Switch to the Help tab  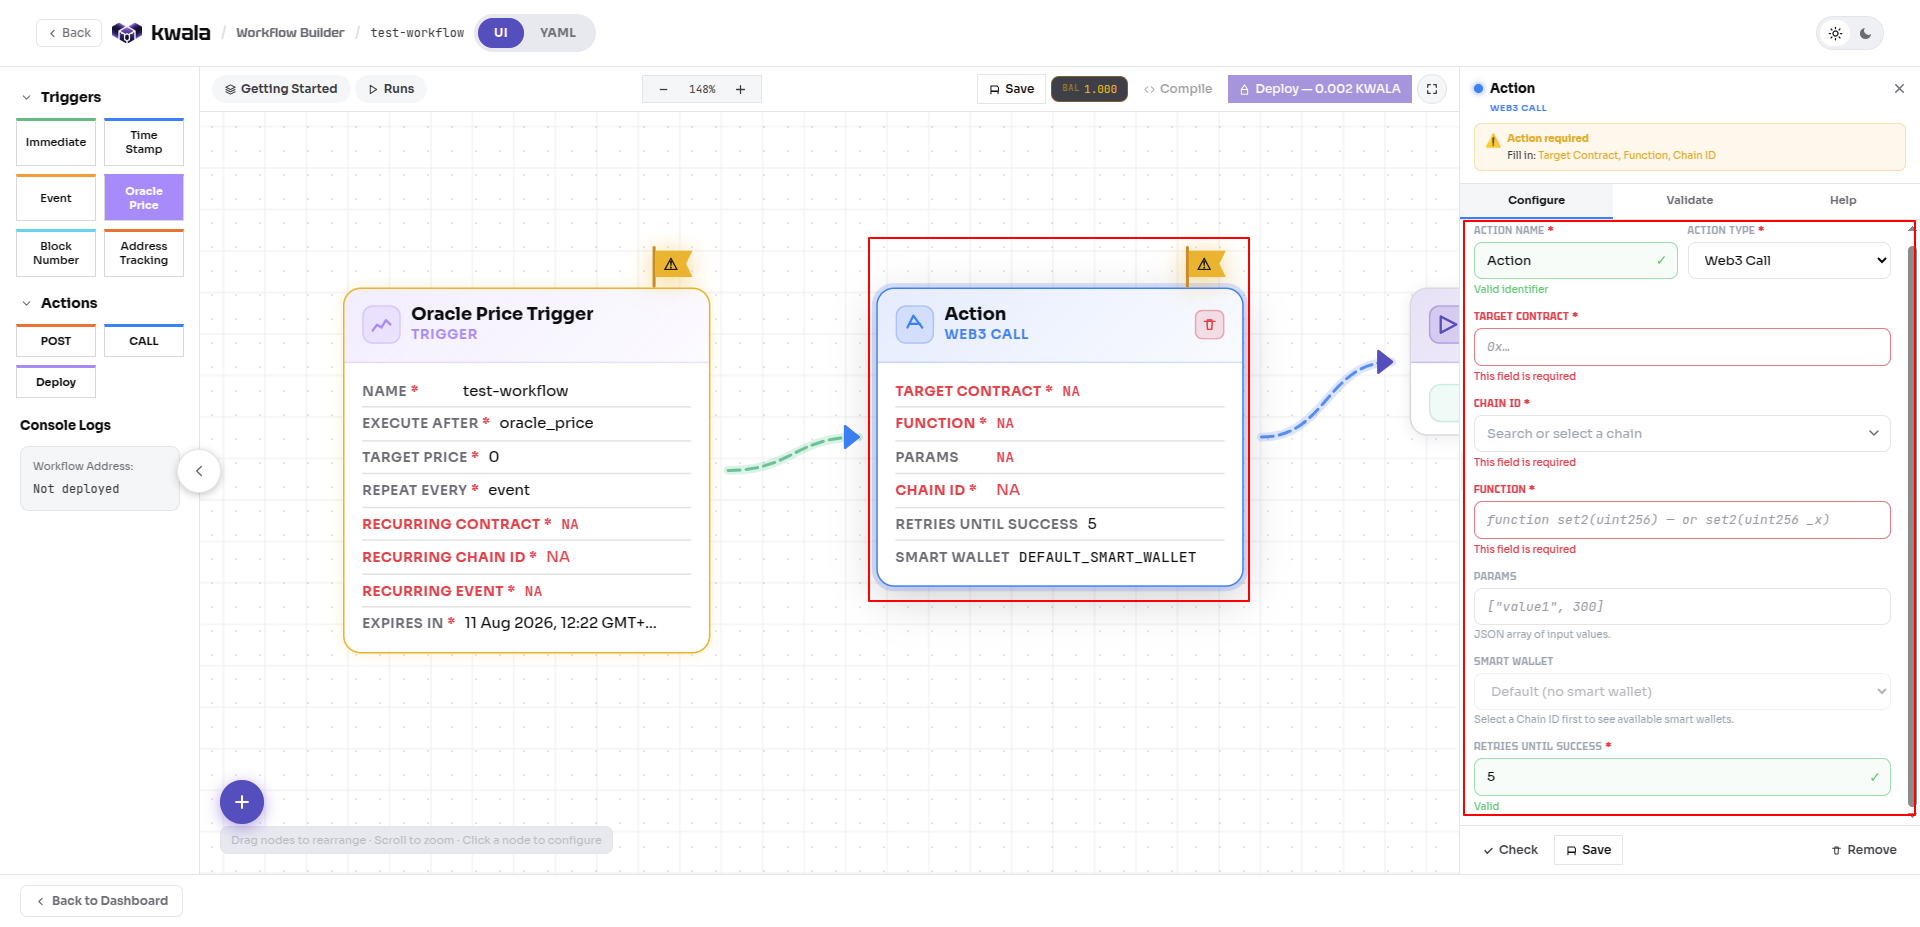click(1843, 200)
